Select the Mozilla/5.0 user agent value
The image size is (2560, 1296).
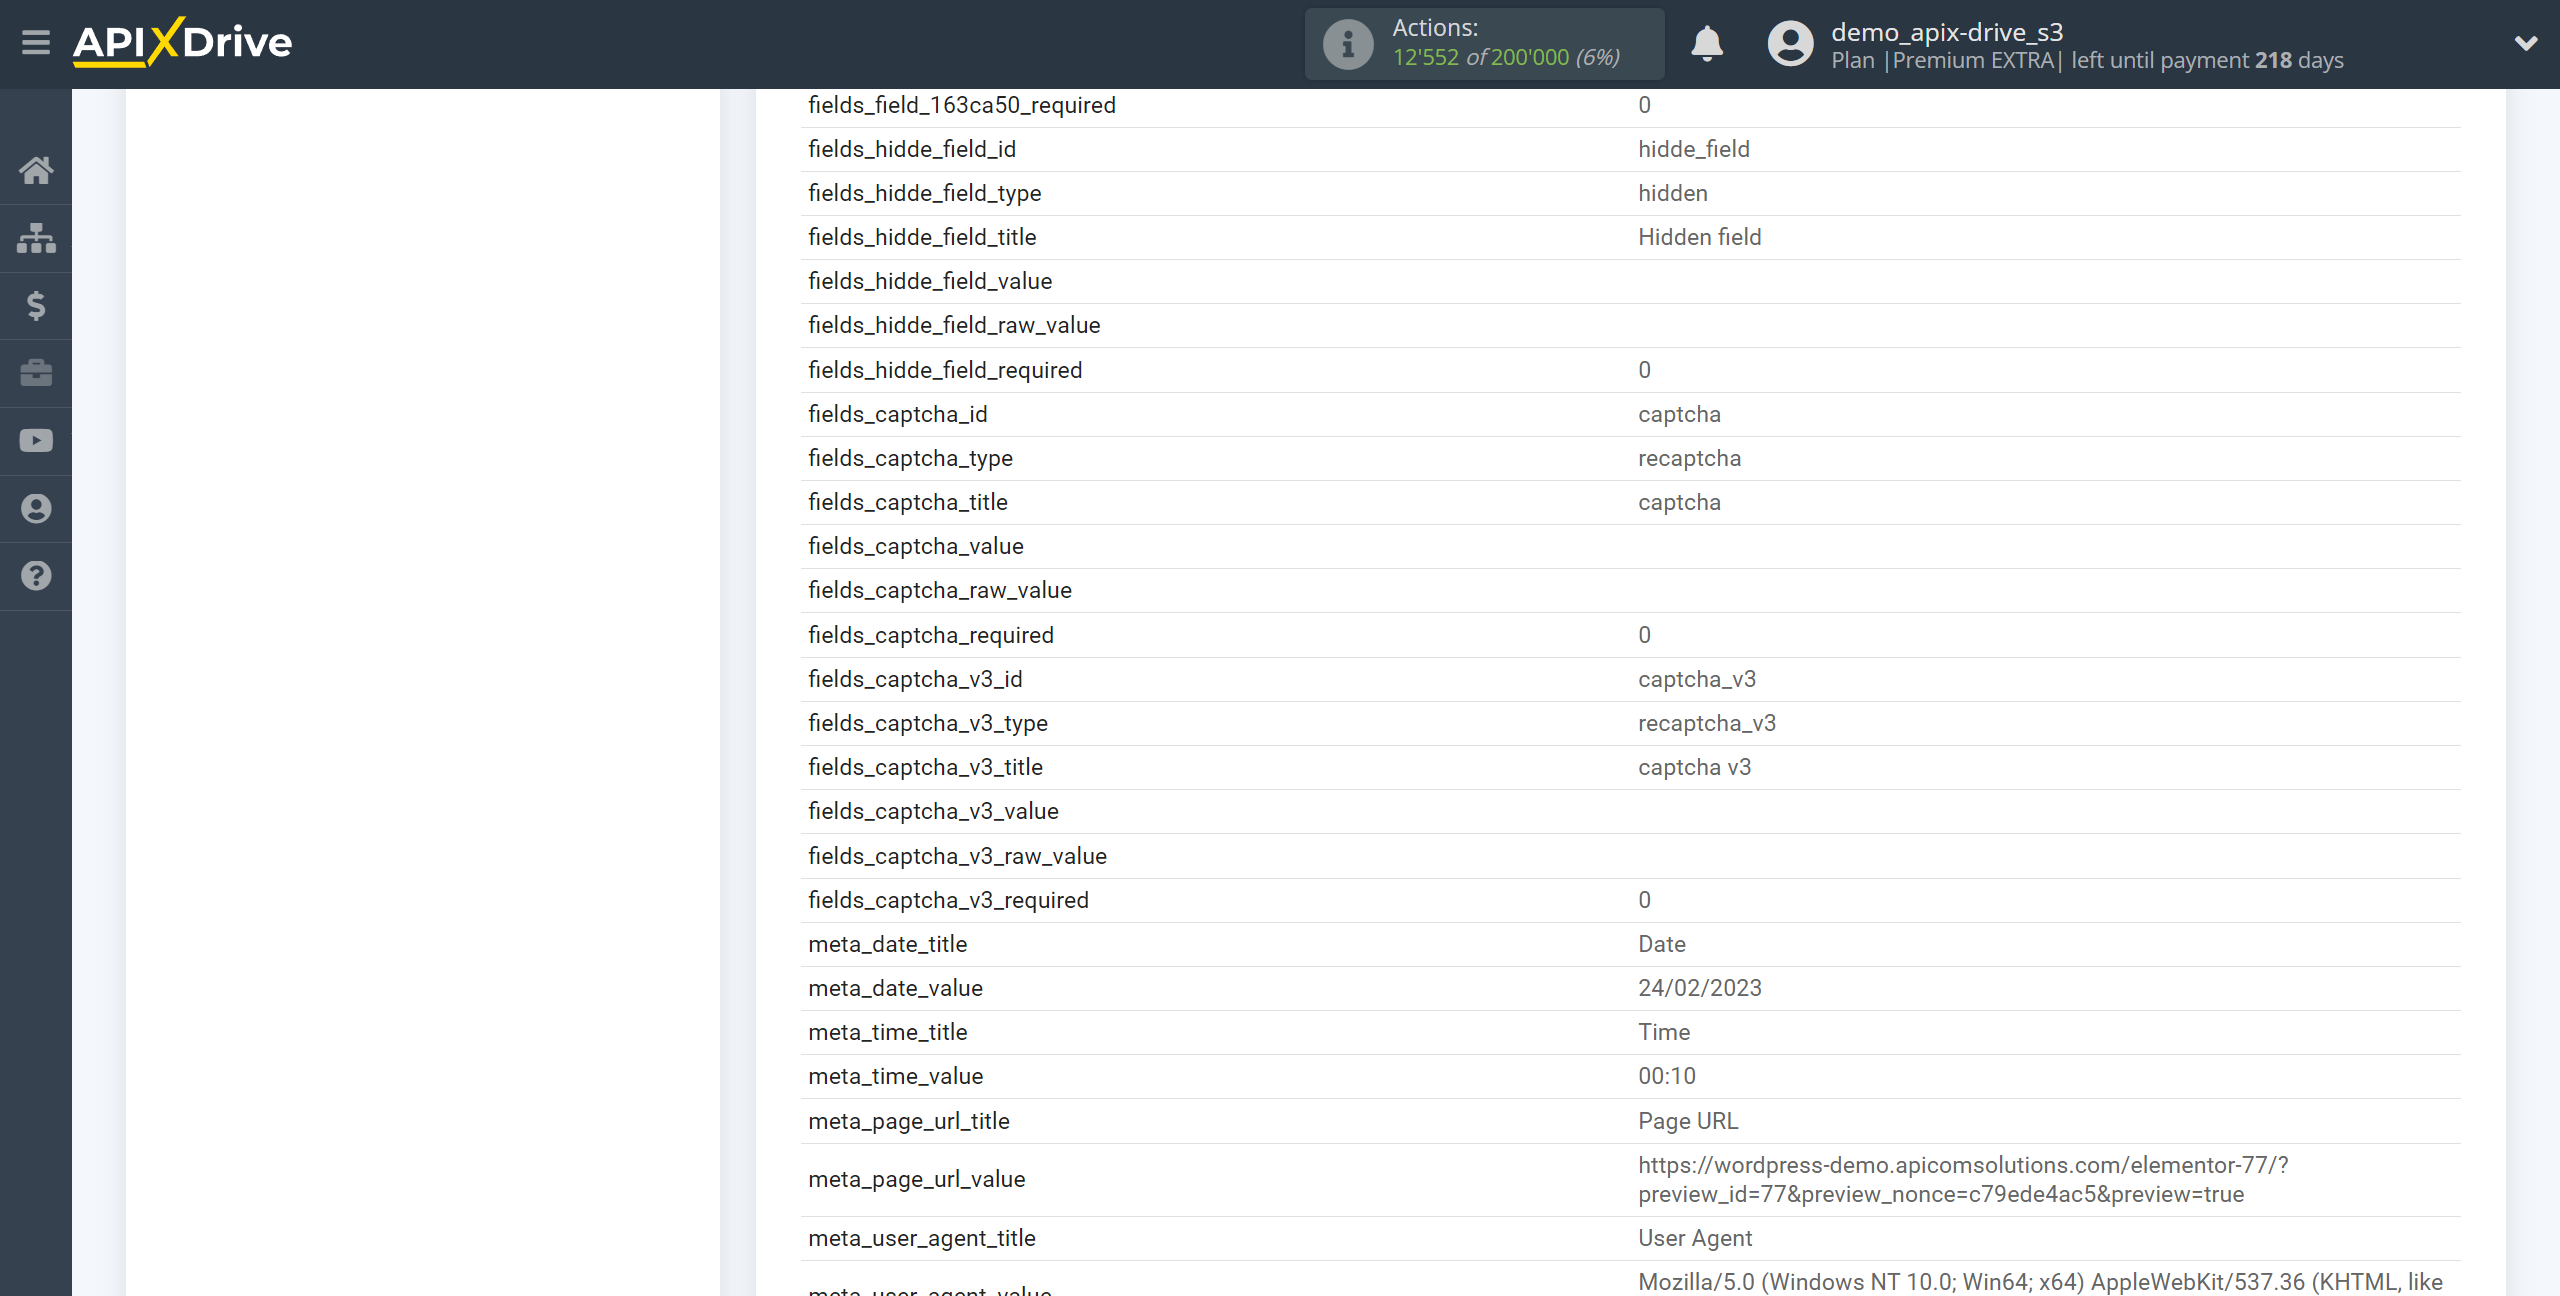(2040, 1282)
